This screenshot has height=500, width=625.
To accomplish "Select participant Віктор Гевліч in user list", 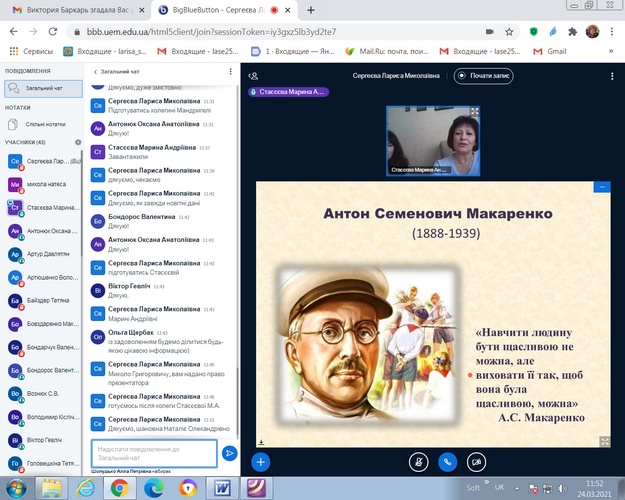I will 44,440.
